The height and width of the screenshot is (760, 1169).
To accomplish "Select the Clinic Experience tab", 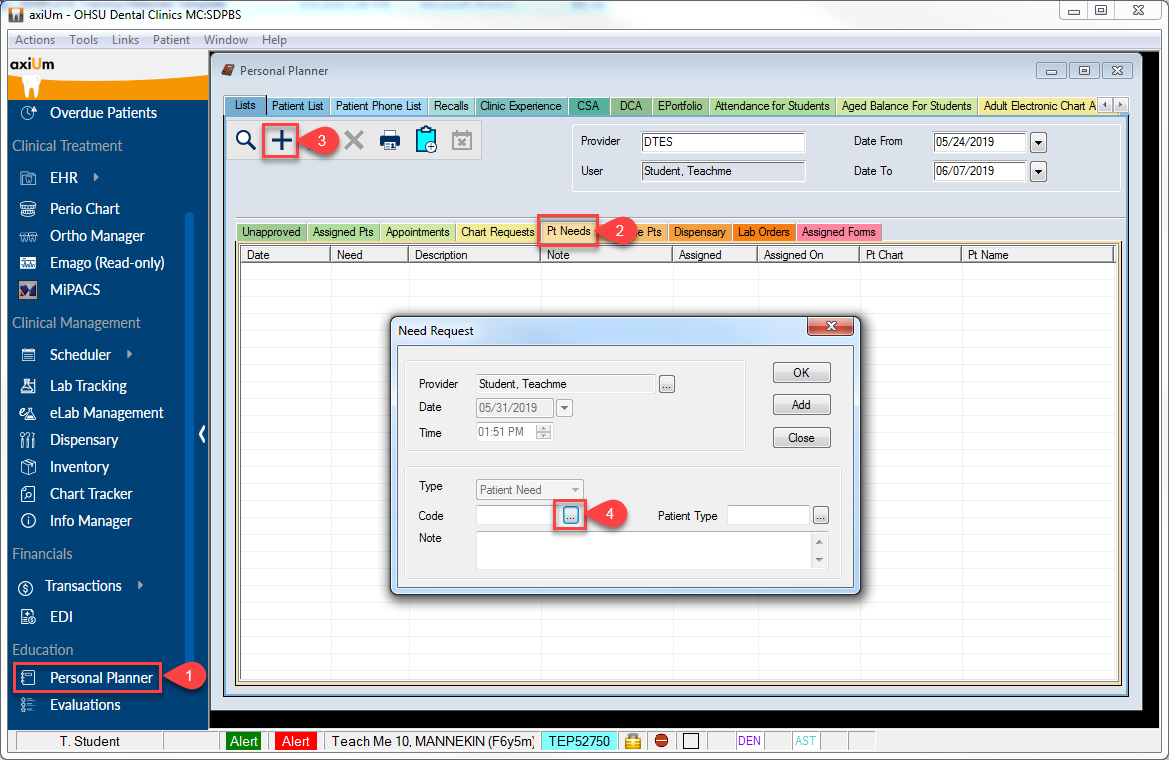I will (x=520, y=106).
